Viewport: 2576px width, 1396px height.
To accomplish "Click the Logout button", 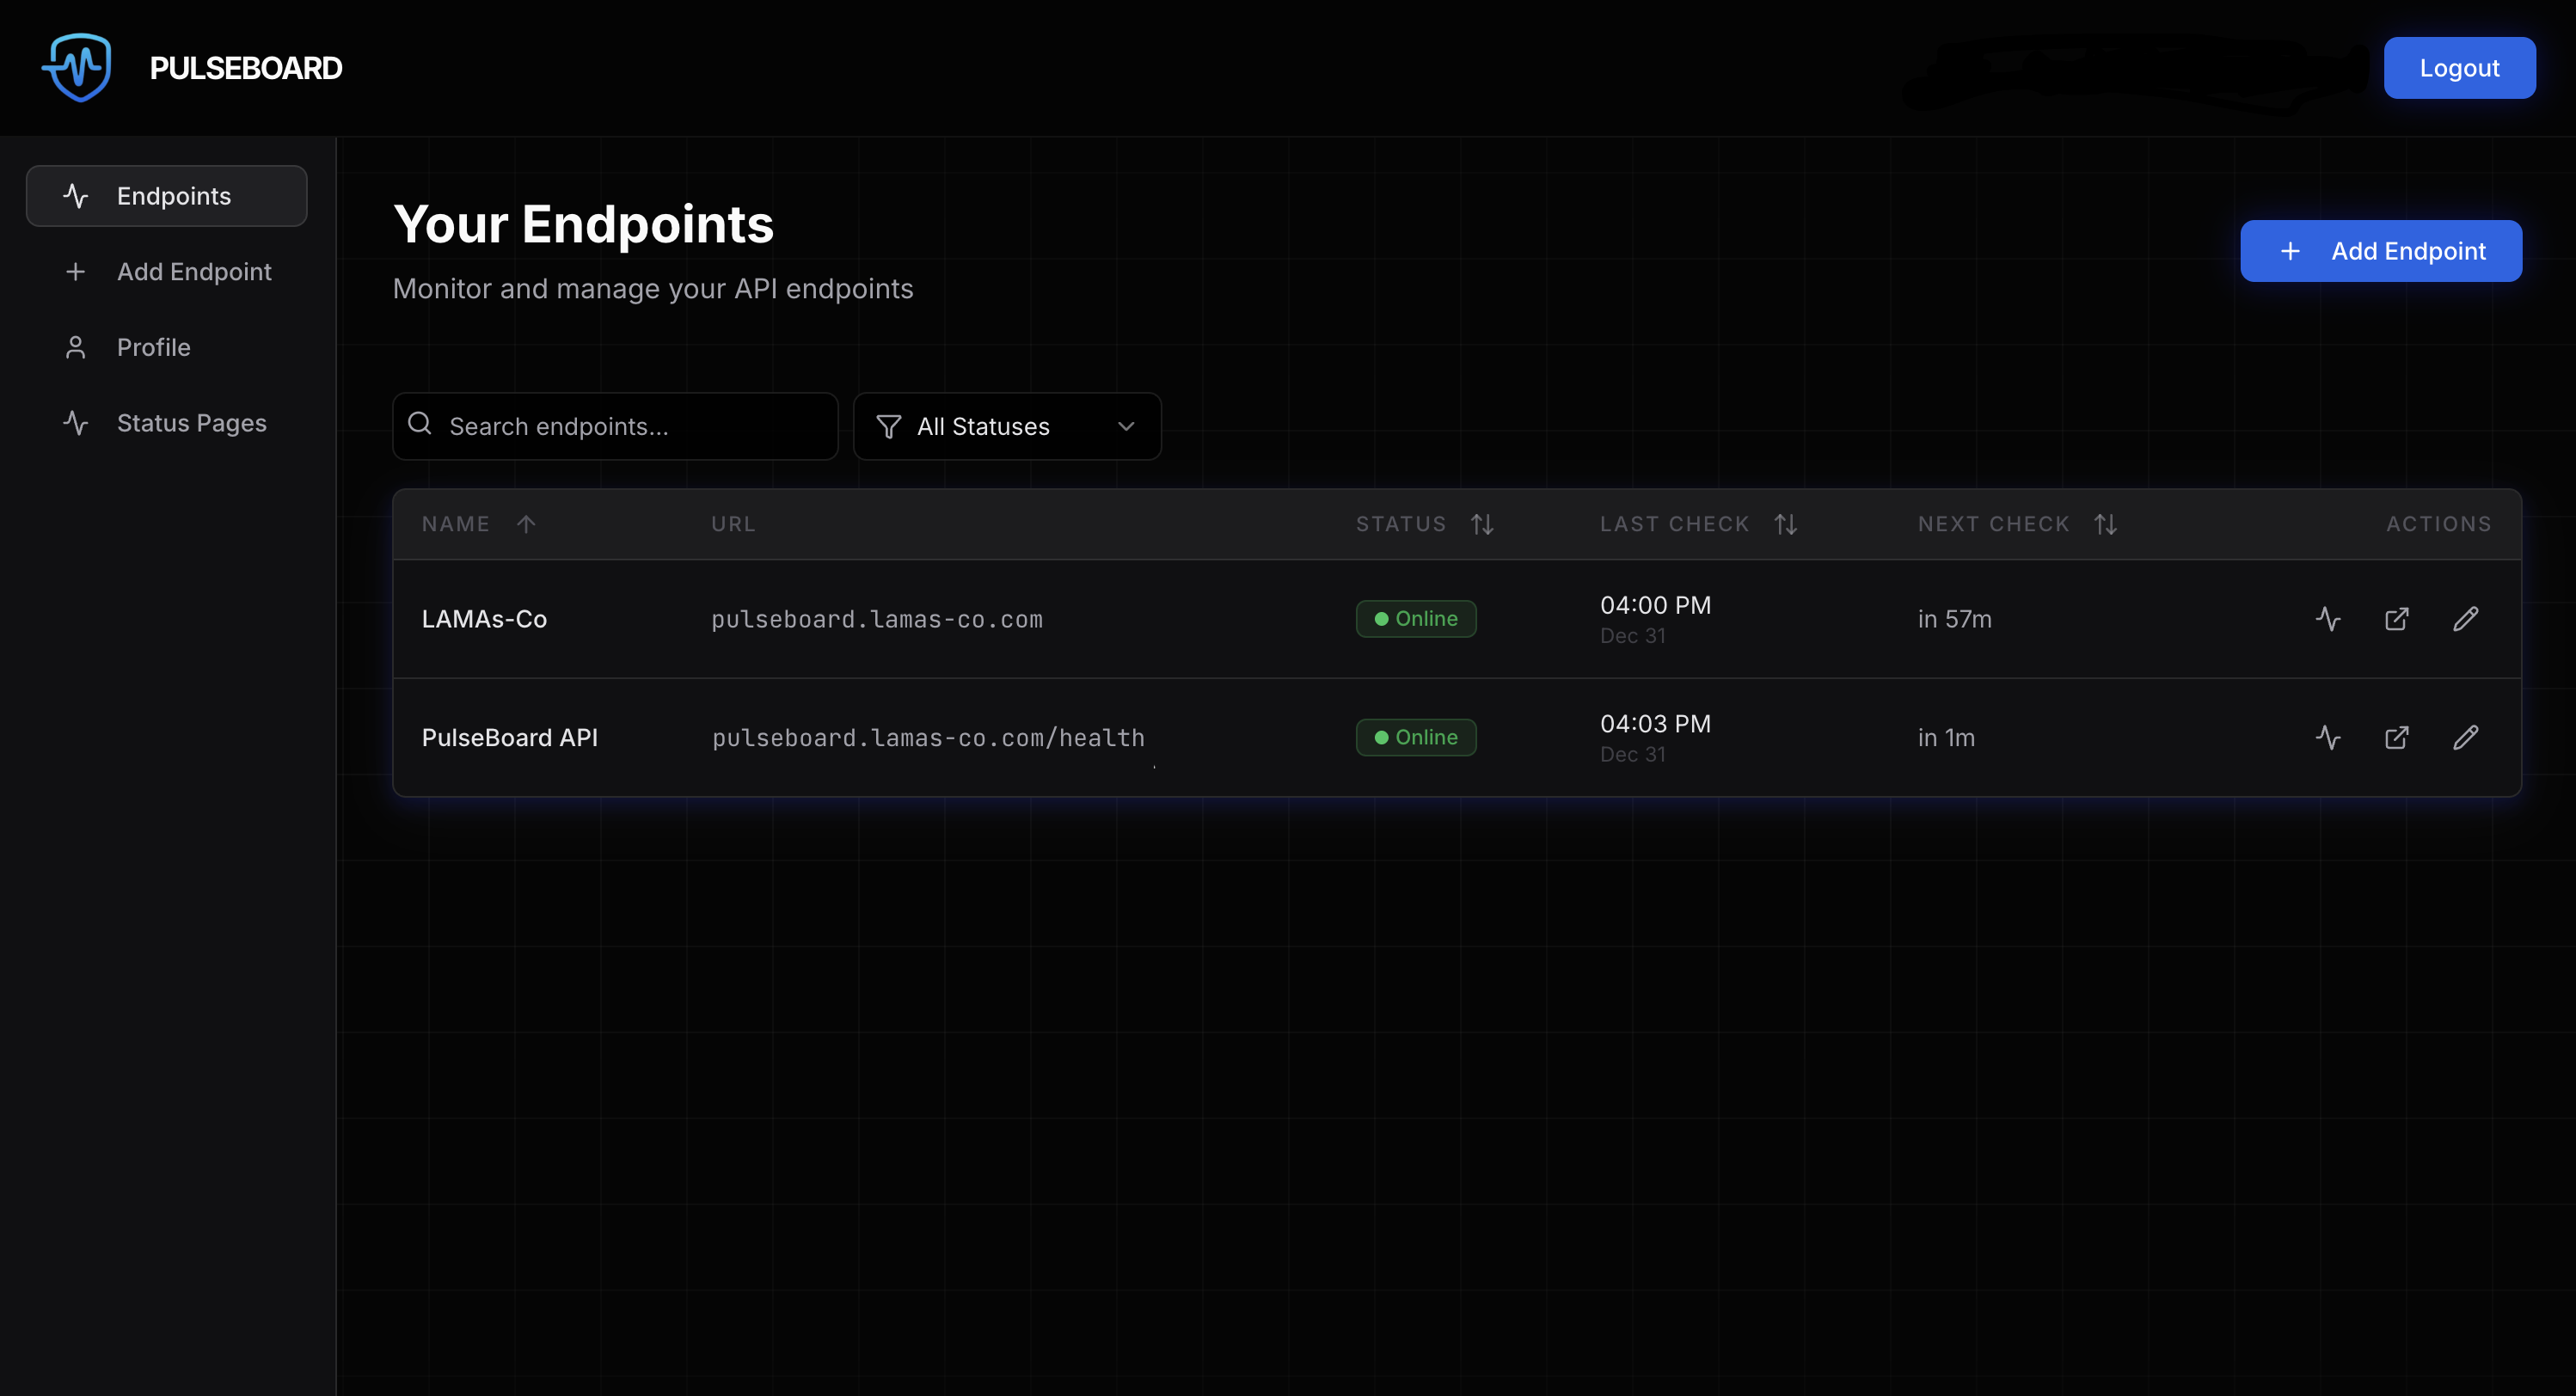I will tap(2458, 68).
